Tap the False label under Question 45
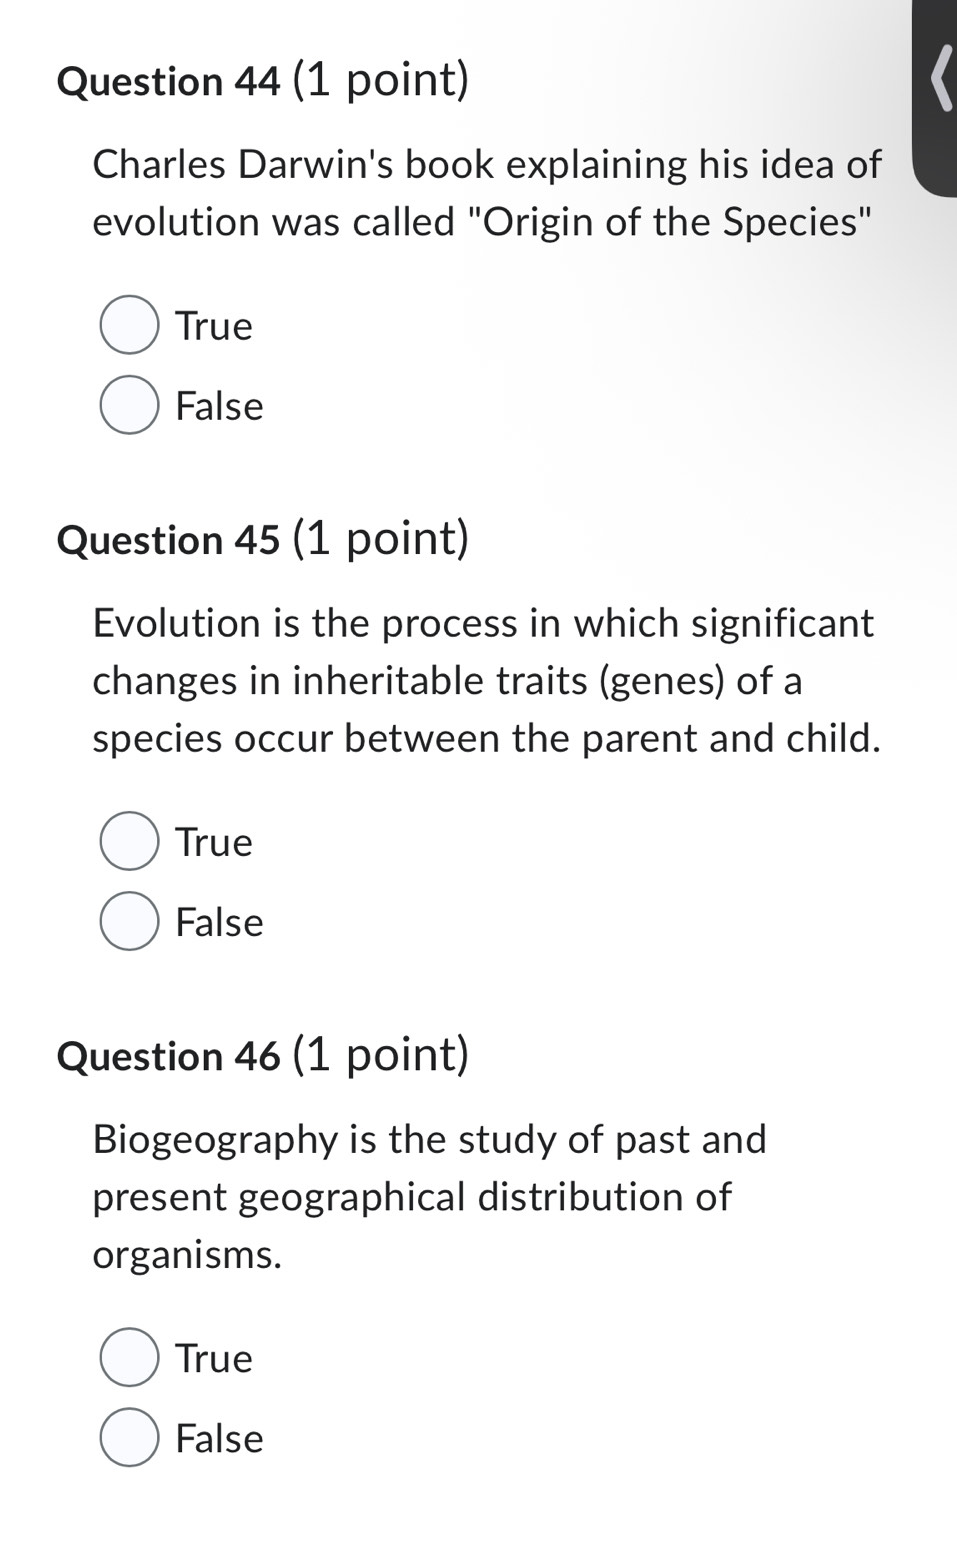 coord(218,922)
